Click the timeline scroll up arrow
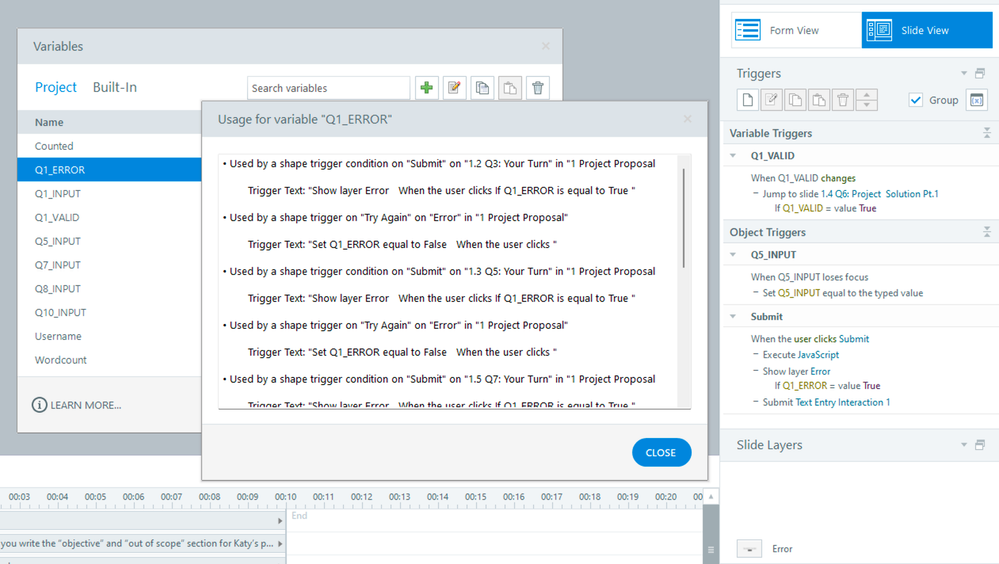Viewport: 999px width, 564px height. (x=711, y=496)
